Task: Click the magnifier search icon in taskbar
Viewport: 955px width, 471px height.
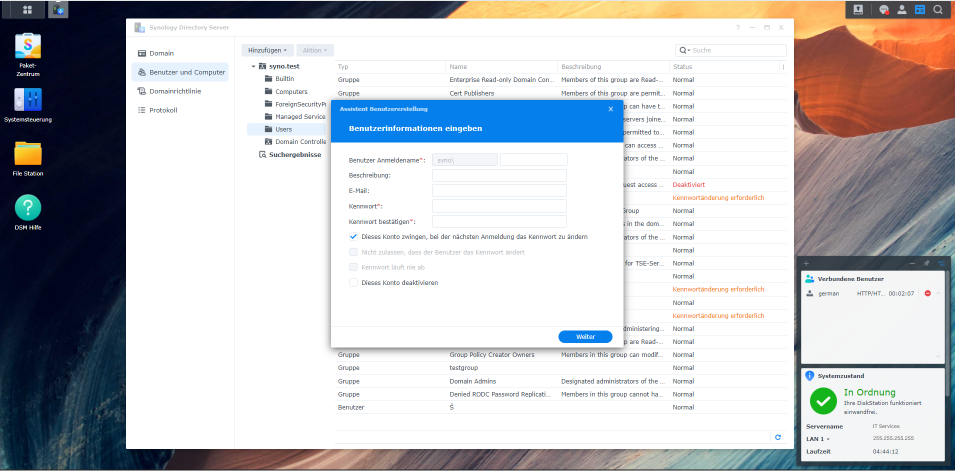Action: pyautogui.click(x=938, y=9)
